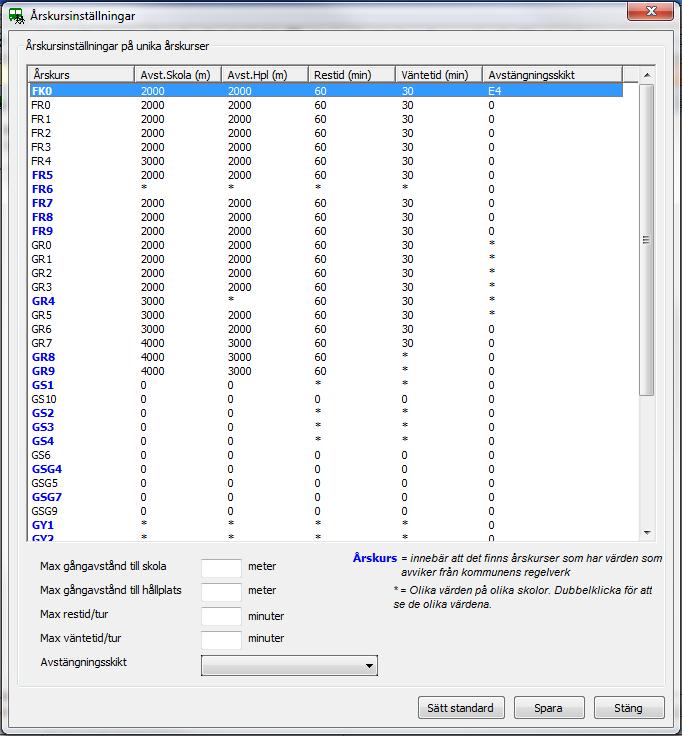Focus the Max väntetid/tur field
Image resolution: width=682 pixels, height=736 pixels.
(x=221, y=640)
